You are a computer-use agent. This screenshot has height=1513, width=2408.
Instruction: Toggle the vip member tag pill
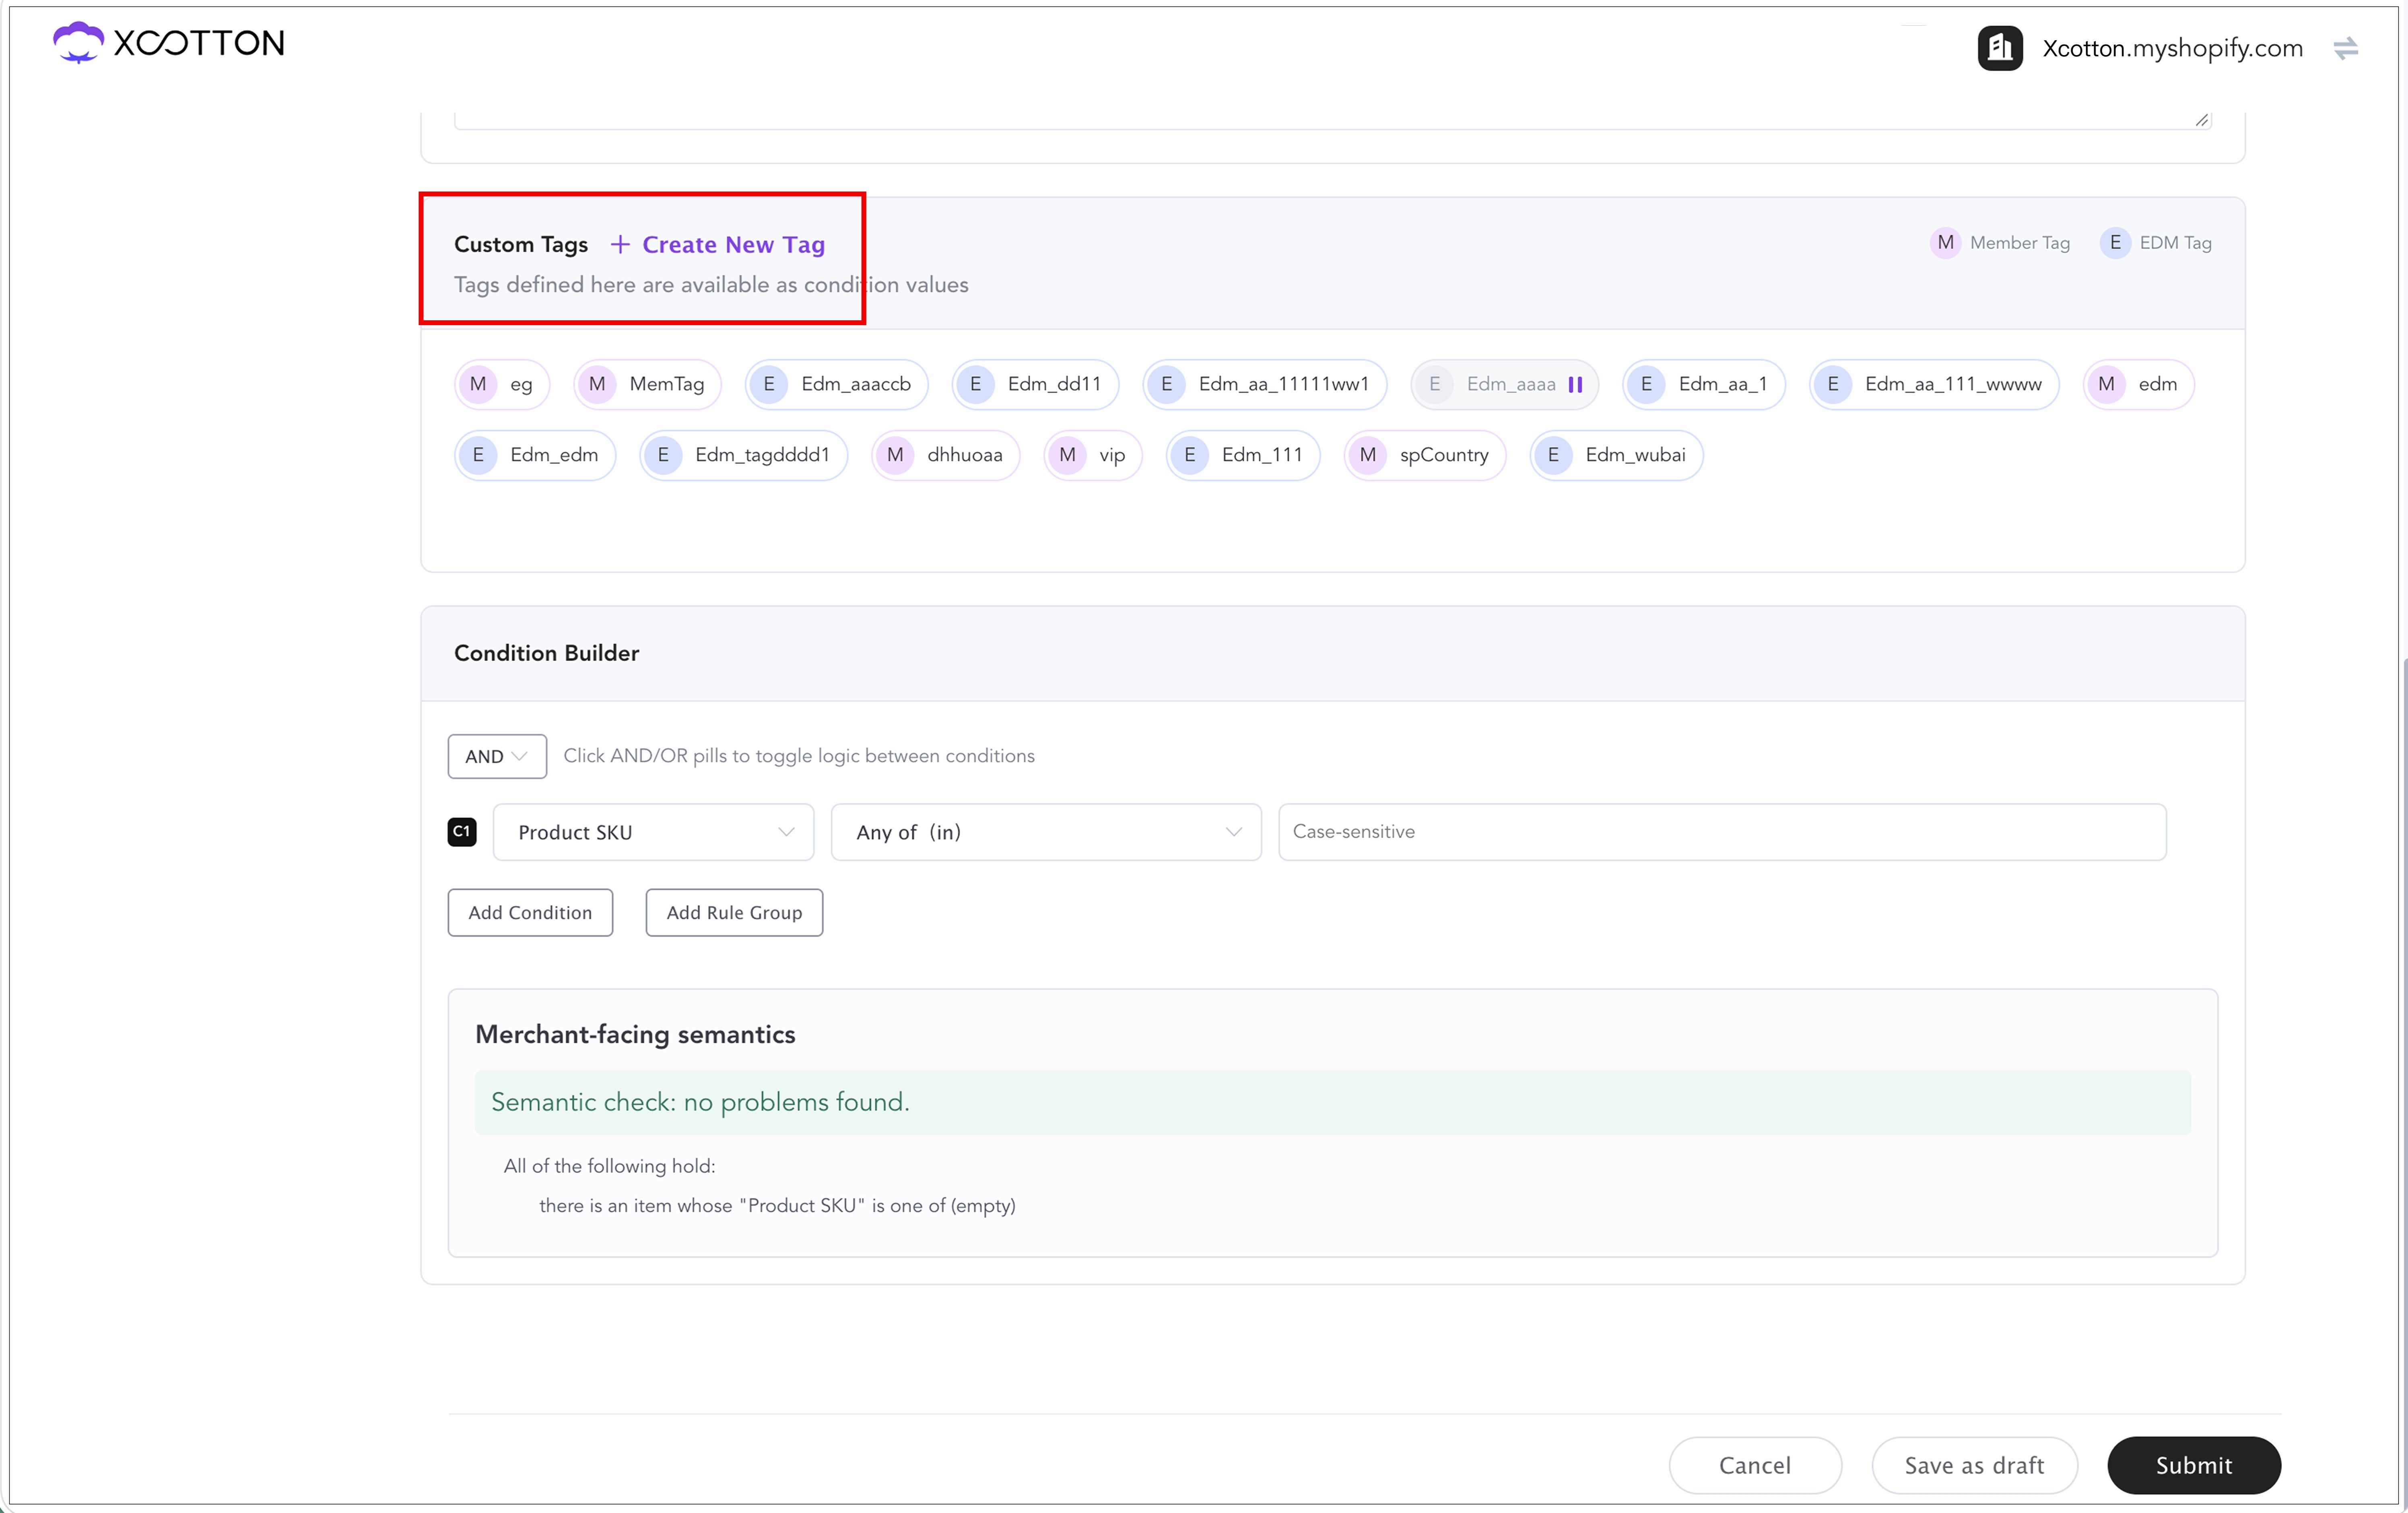coord(1093,455)
